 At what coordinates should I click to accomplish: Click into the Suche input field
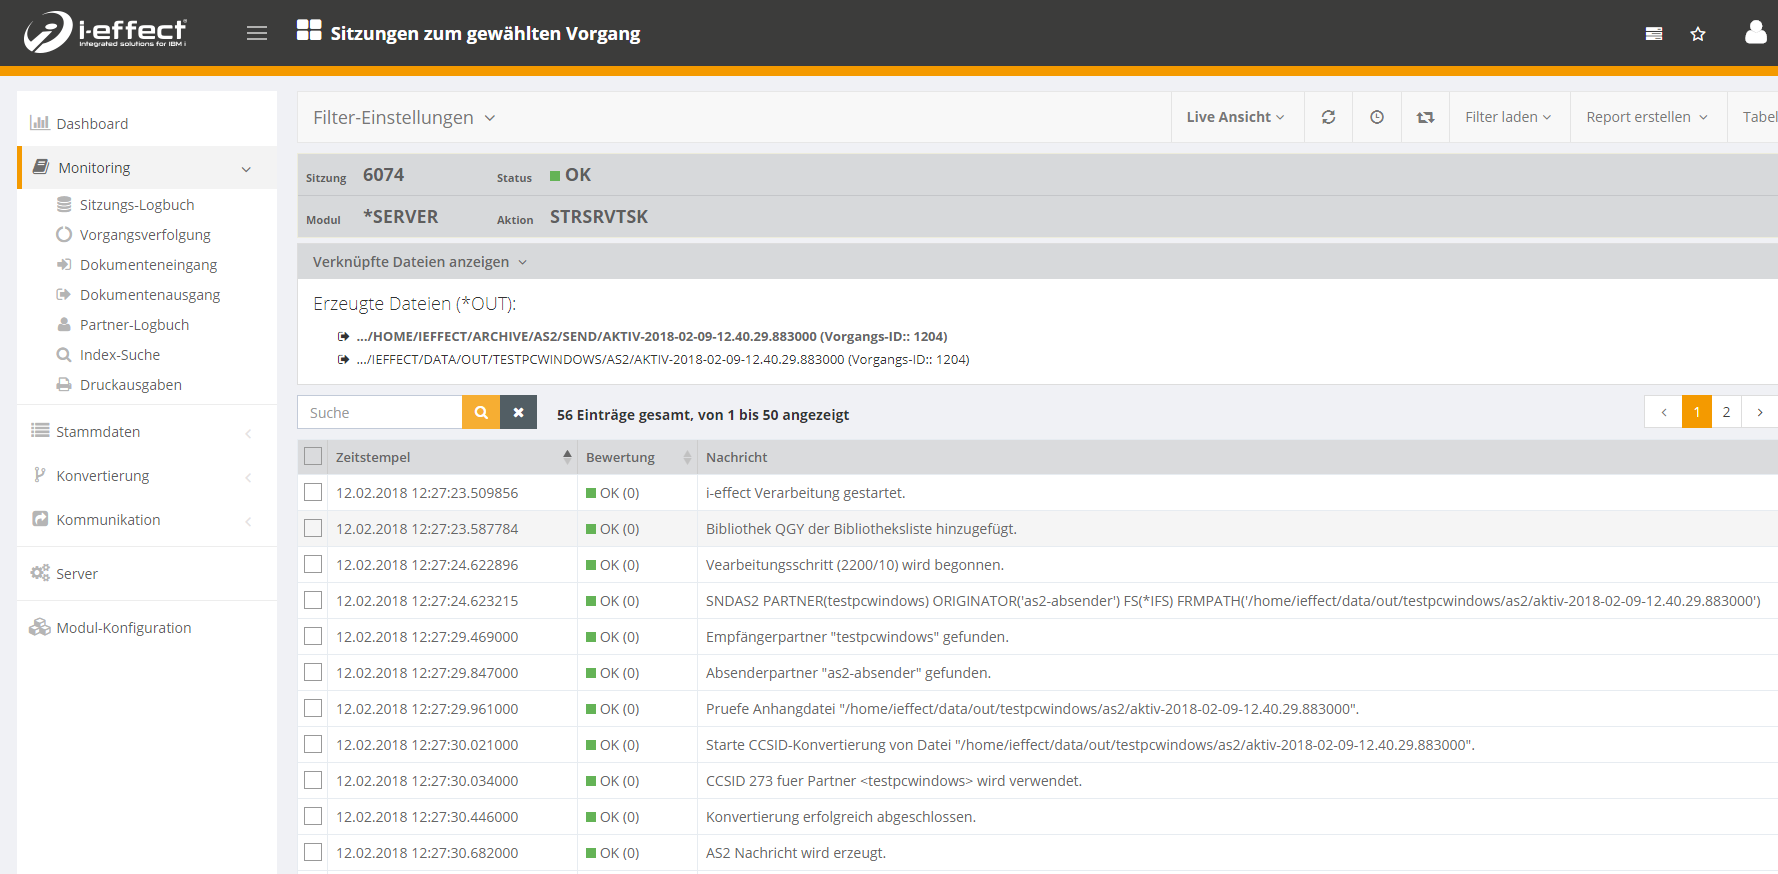point(380,412)
